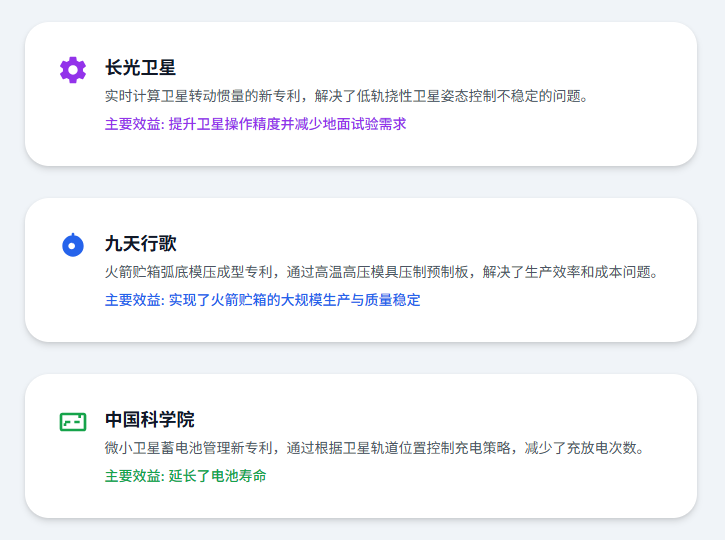Click the blue 主要效益 label under 九天行歌

134,300
